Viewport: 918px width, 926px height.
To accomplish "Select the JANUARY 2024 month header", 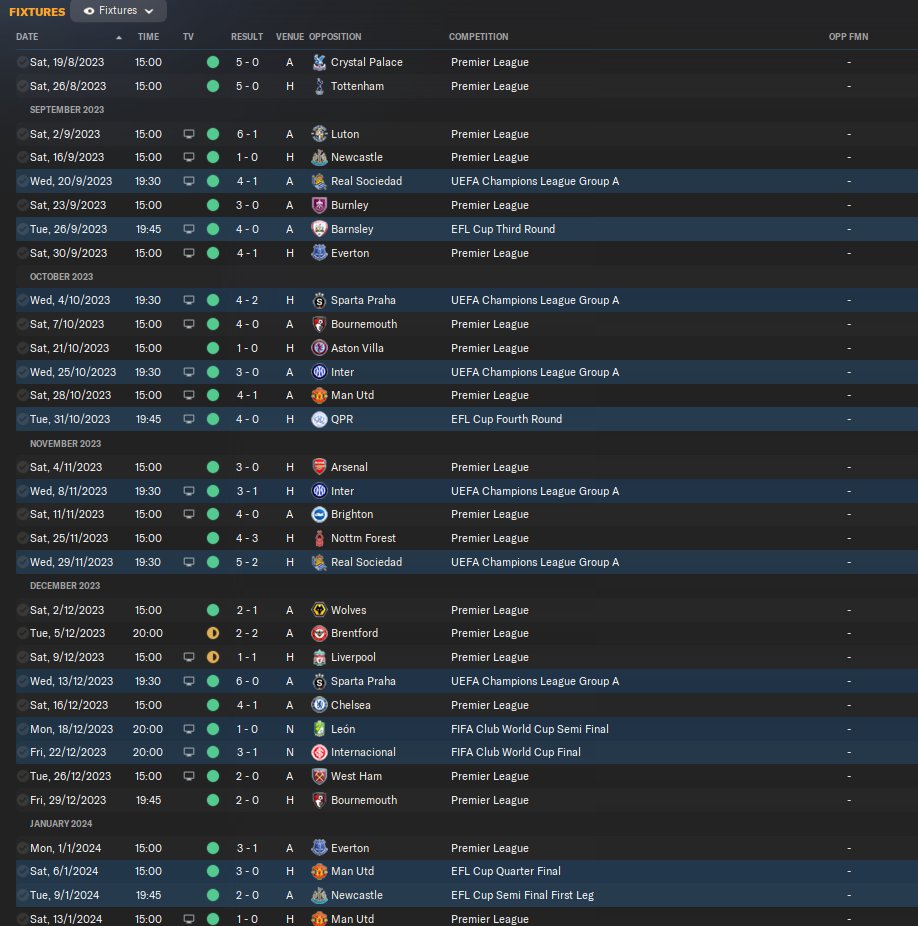I will [x=61, y=824].
